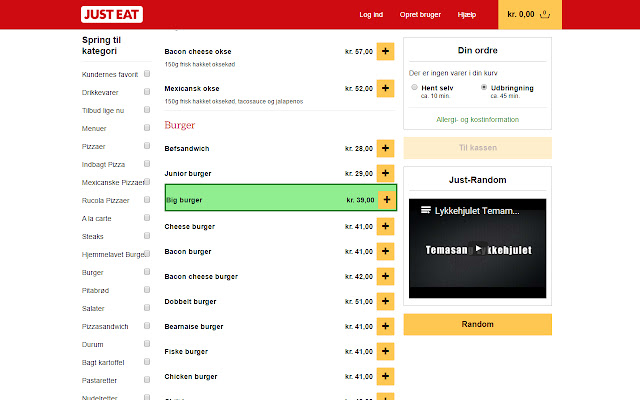Image resolution: width=640 pixels, height=400 pixels.
Task: Tick the Kundernes favorit category checkbox
Action: coord(147,74)
